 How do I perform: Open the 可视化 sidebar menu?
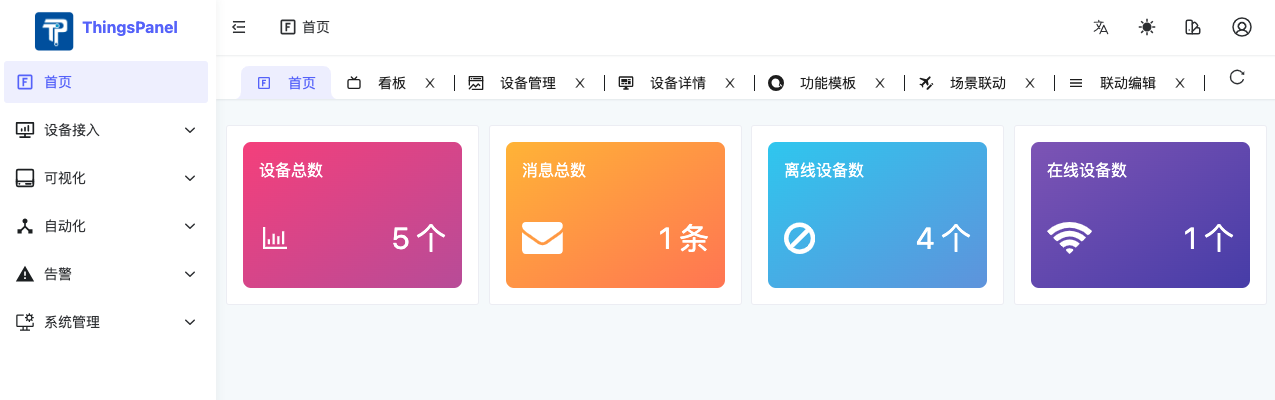(x=106, y=178)
